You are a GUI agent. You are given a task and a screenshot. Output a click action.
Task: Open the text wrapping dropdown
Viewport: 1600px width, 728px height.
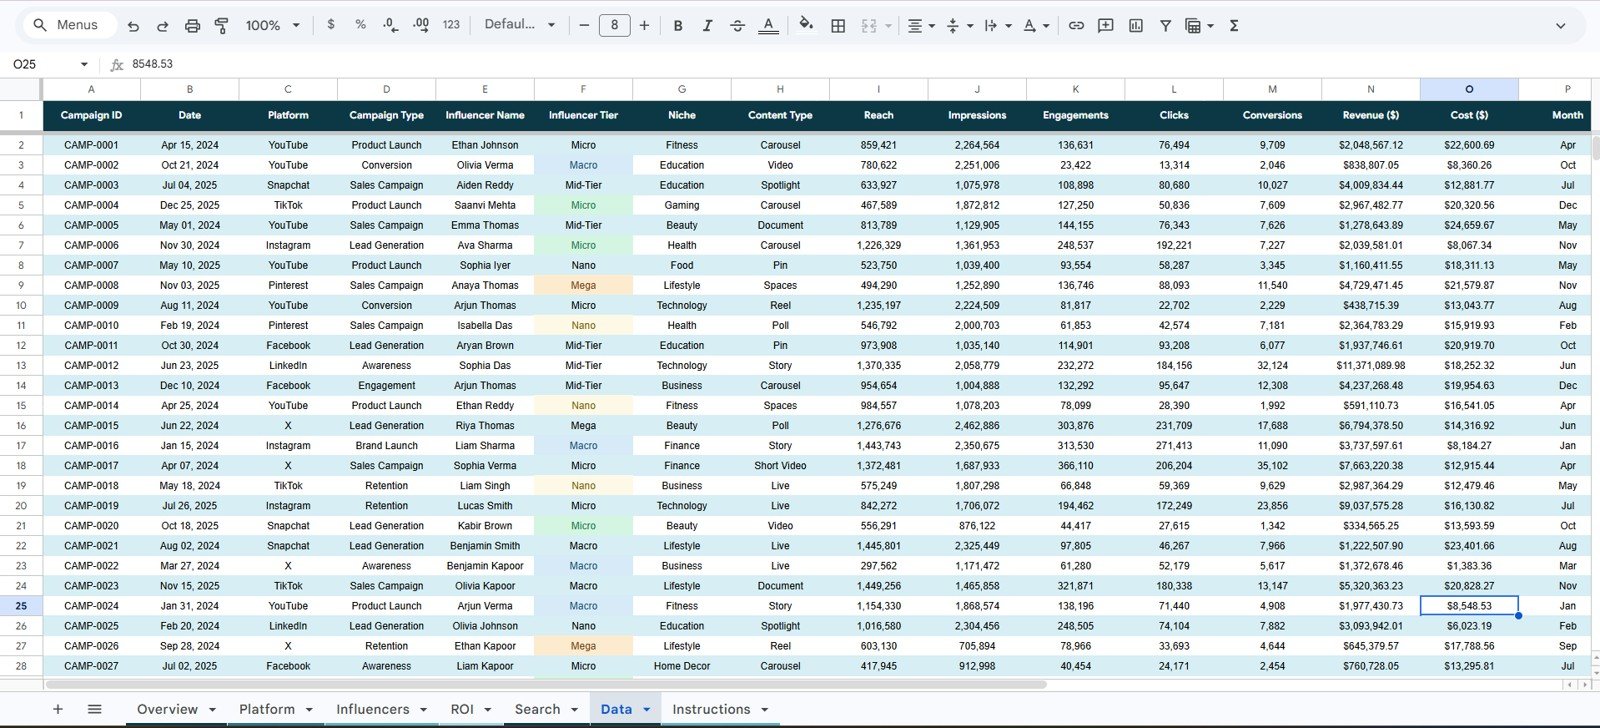[997, 26]
